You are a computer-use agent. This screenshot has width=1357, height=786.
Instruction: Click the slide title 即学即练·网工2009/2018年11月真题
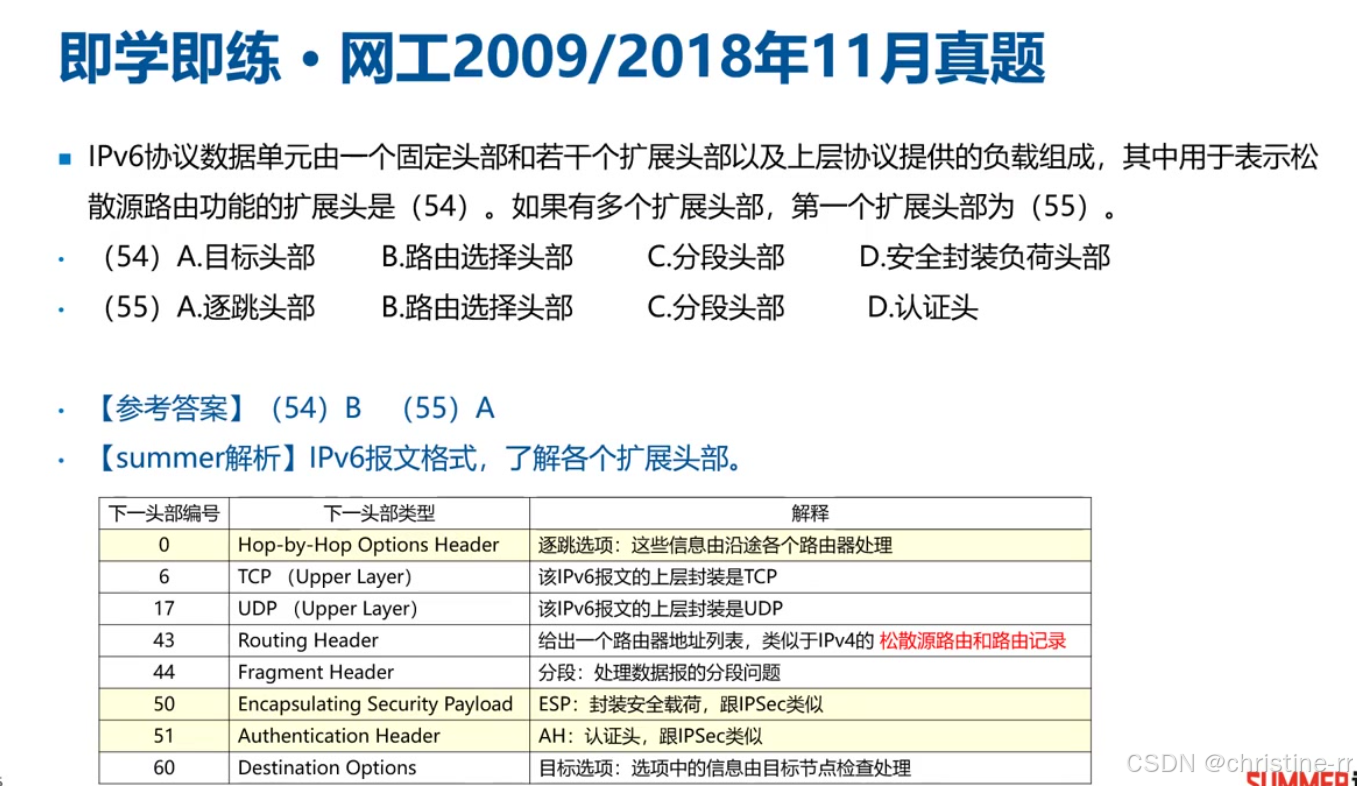551,57
